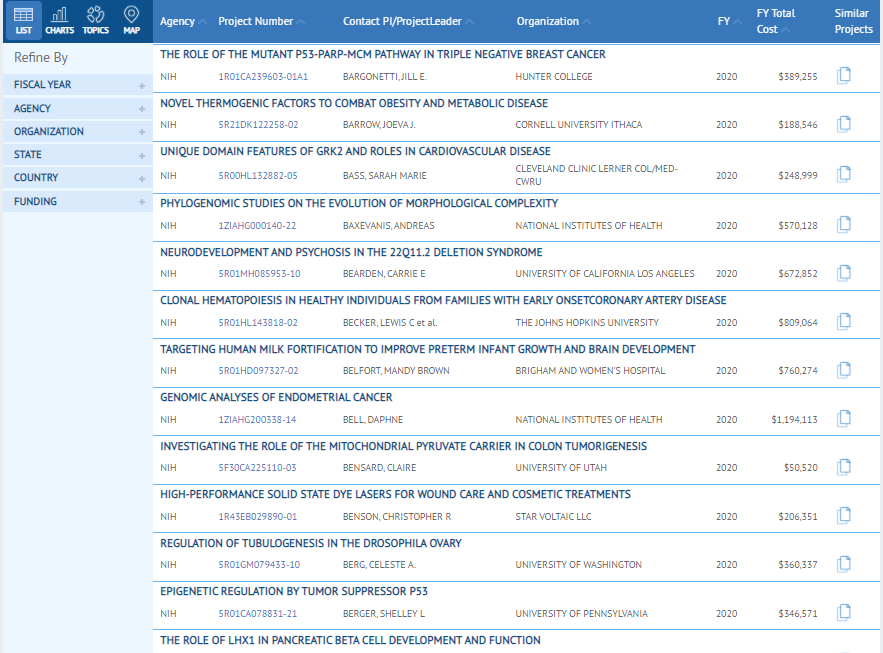This screenshot has height=653, width=883.
Task: View similar projects for Belfort's milk fortification project
Action: 844,370
